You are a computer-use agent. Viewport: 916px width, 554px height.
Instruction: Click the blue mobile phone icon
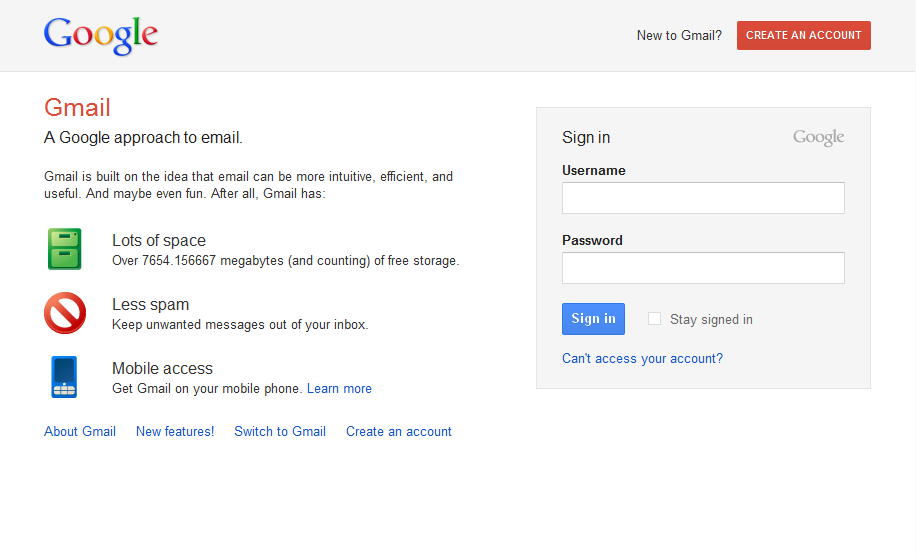pyautogui.click(x=64, y=377)
